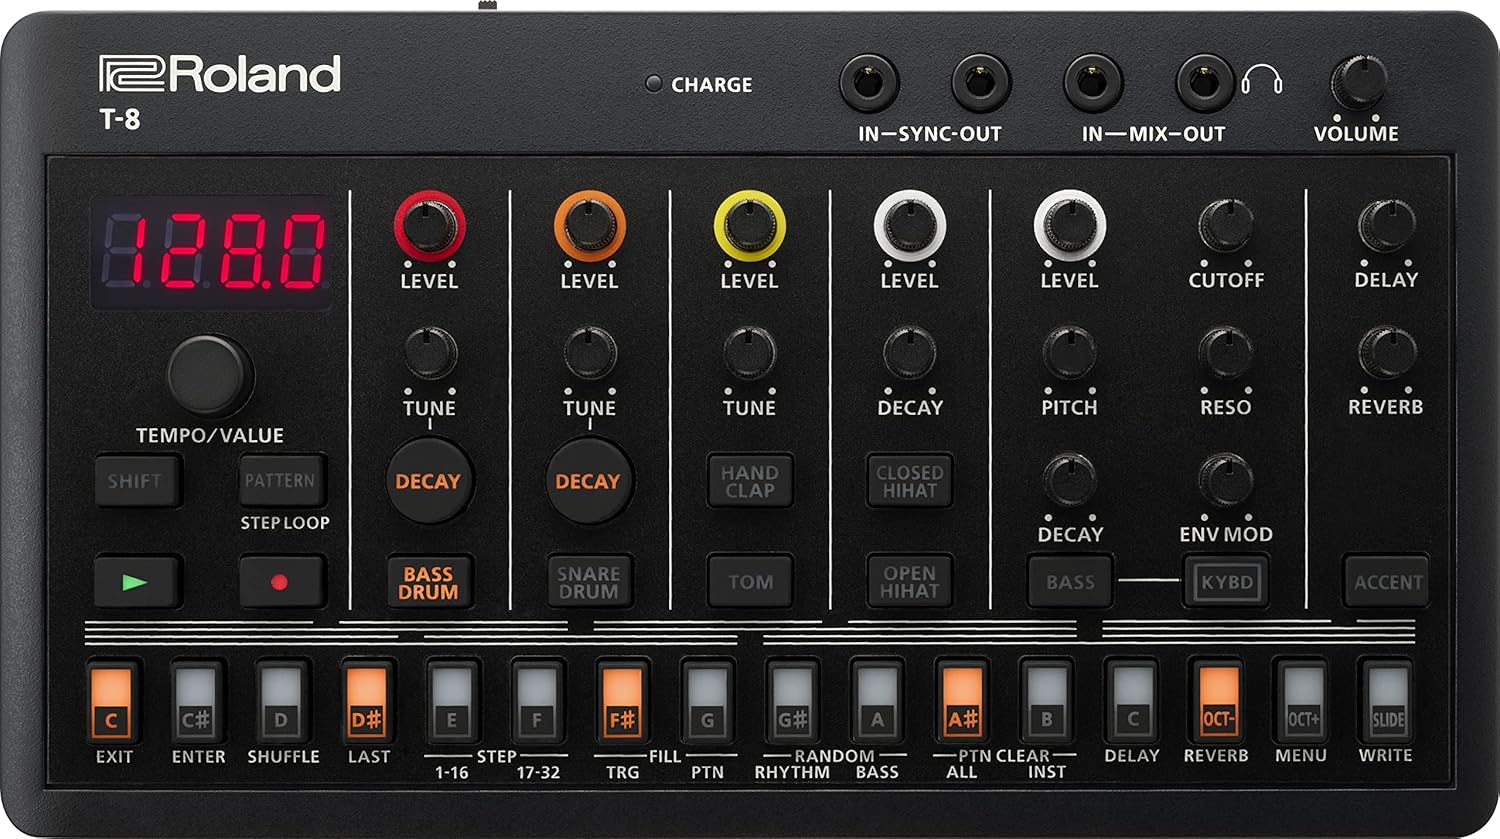This screenshot has width=1500, height=839.
Task: Toggle the ACCENT button
Action: click(x=1388, y=580)
